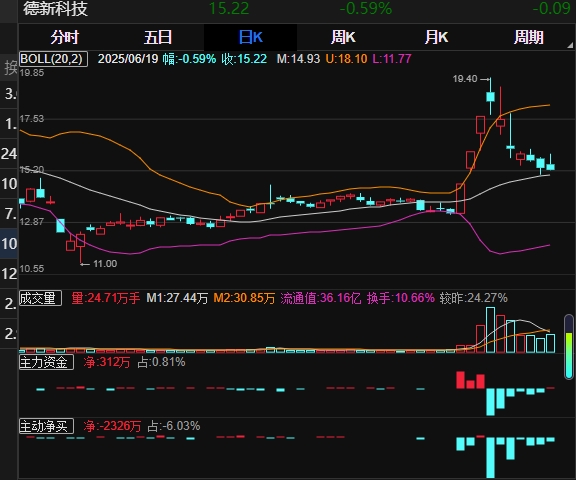Click the M:14.93 middle band value

[298, 59]
